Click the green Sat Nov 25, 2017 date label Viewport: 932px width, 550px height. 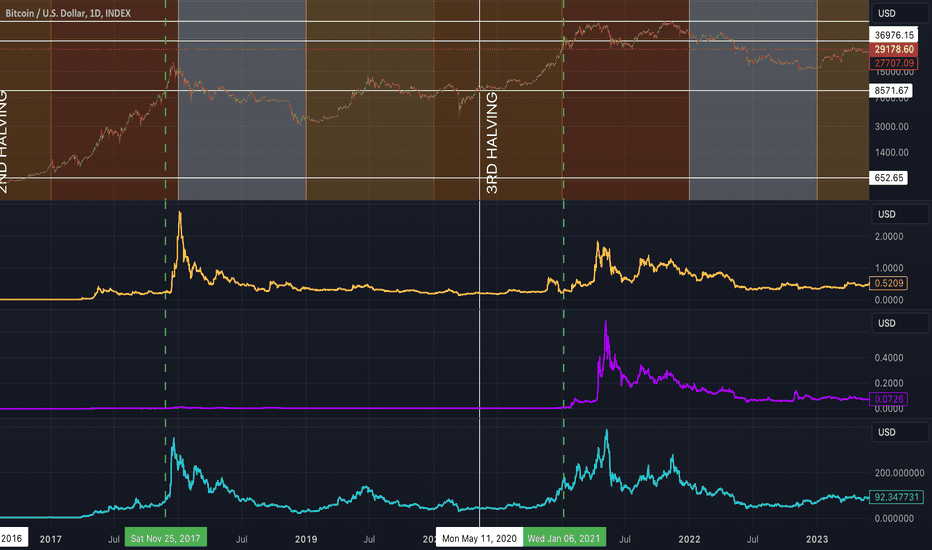pyautogui.click(x=165, y=538)
